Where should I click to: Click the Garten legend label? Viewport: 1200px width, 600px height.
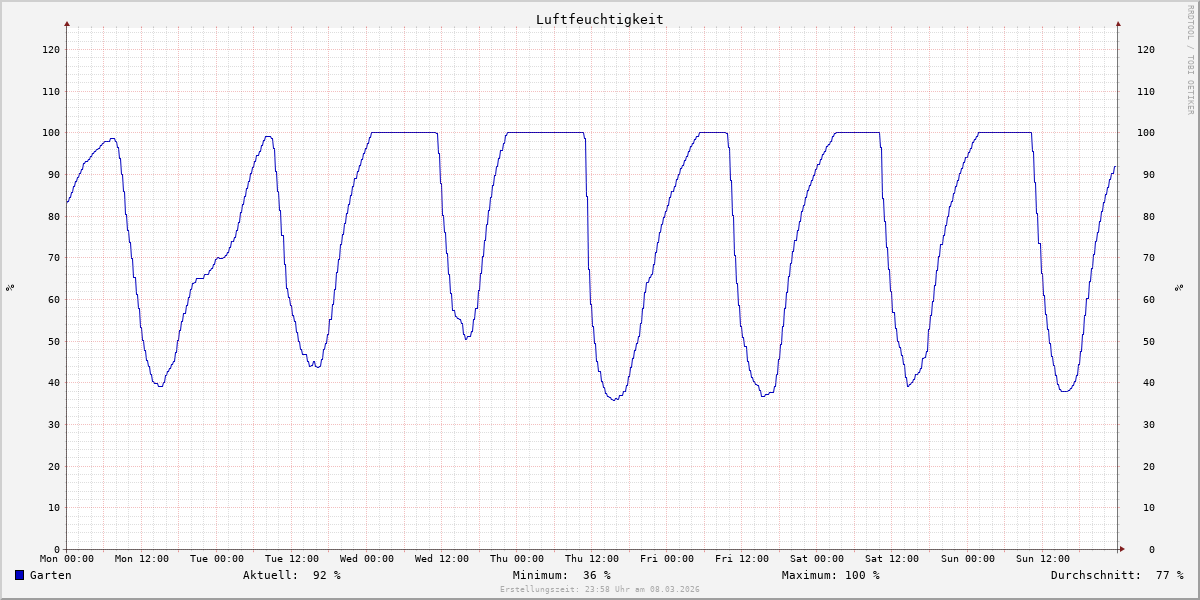click(50, 575)
